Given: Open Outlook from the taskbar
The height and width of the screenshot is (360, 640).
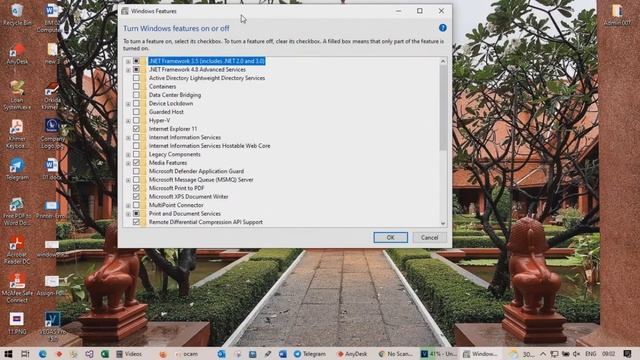Looking at the screenshot, I should [221, 354].
